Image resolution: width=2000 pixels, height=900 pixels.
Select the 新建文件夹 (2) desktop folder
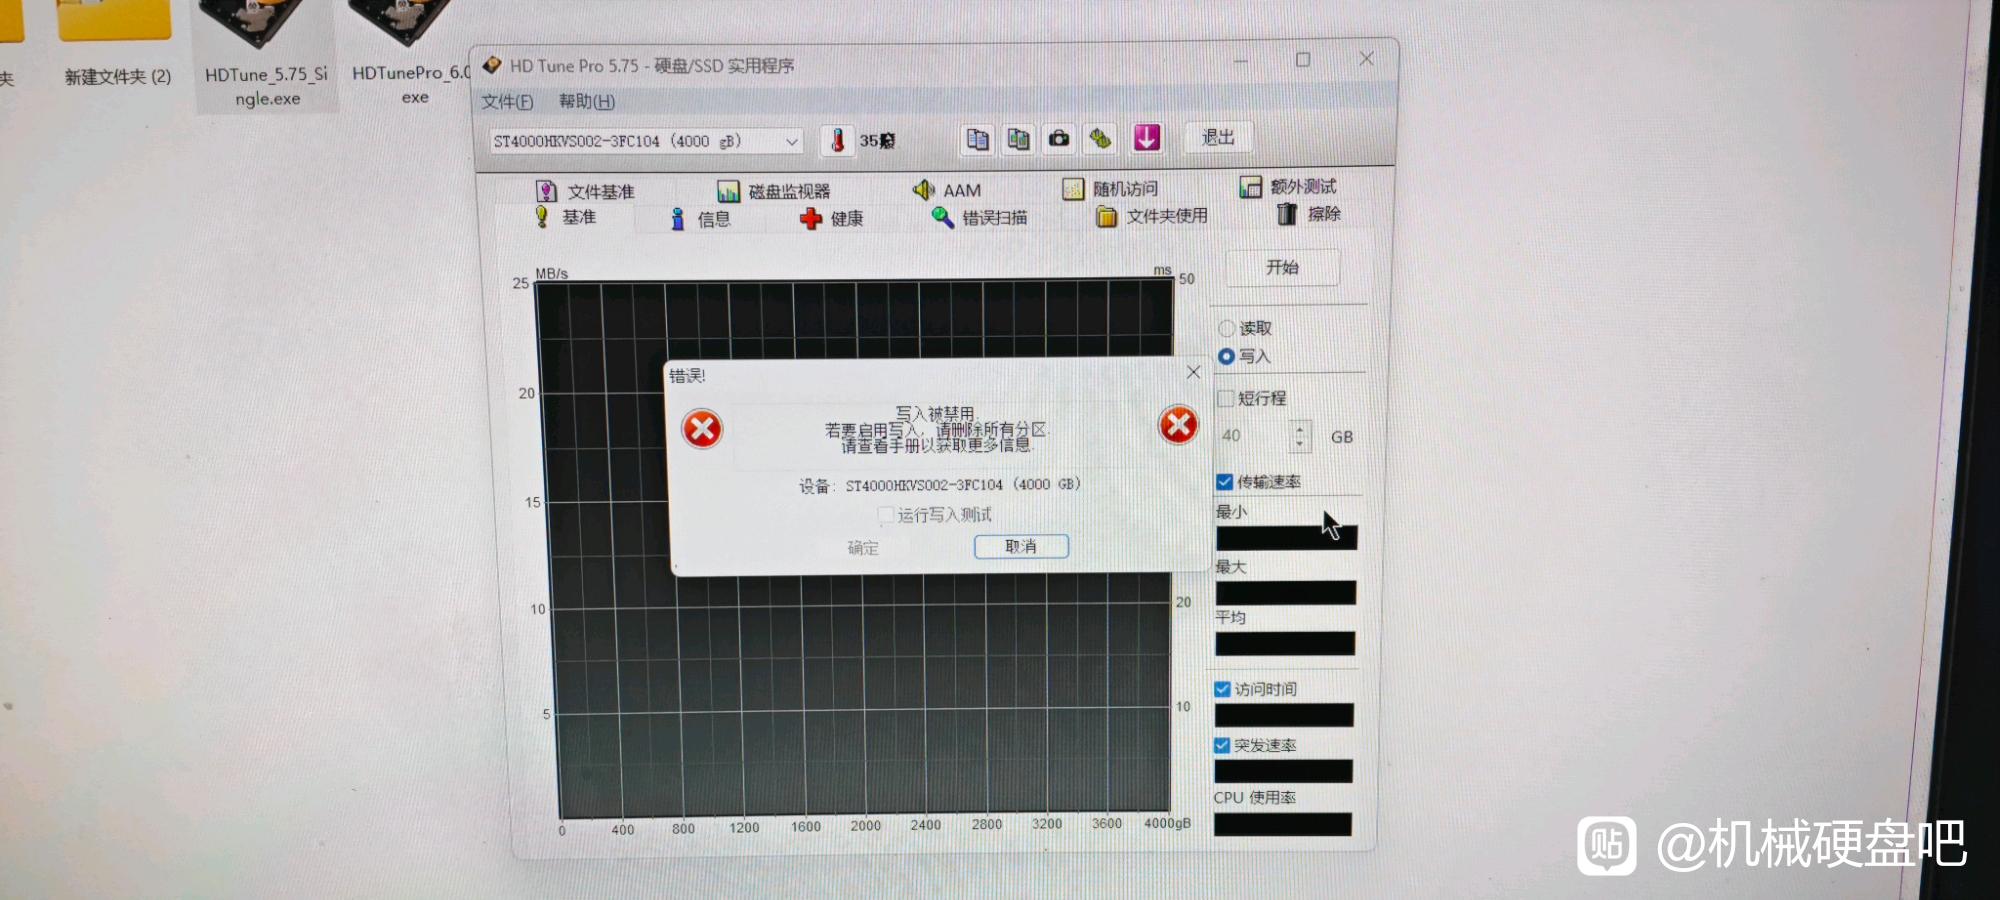click(117, 45)
